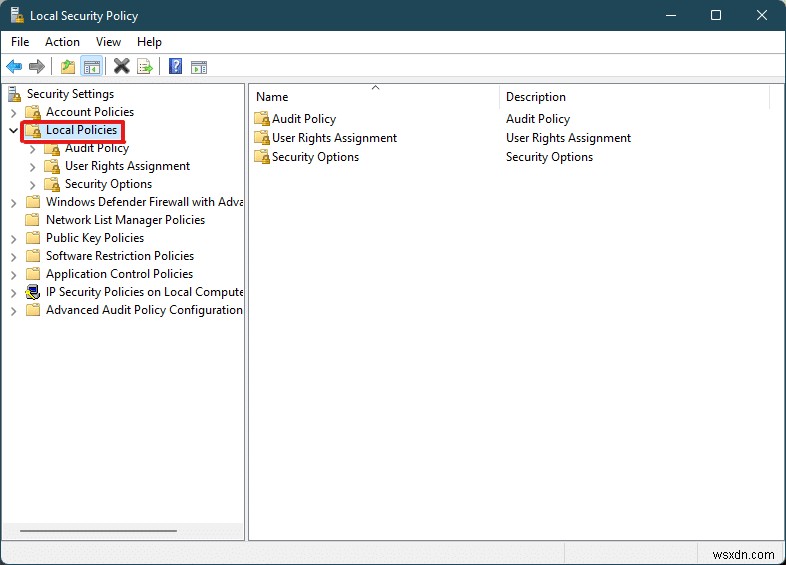Open the Action menu

62,42
